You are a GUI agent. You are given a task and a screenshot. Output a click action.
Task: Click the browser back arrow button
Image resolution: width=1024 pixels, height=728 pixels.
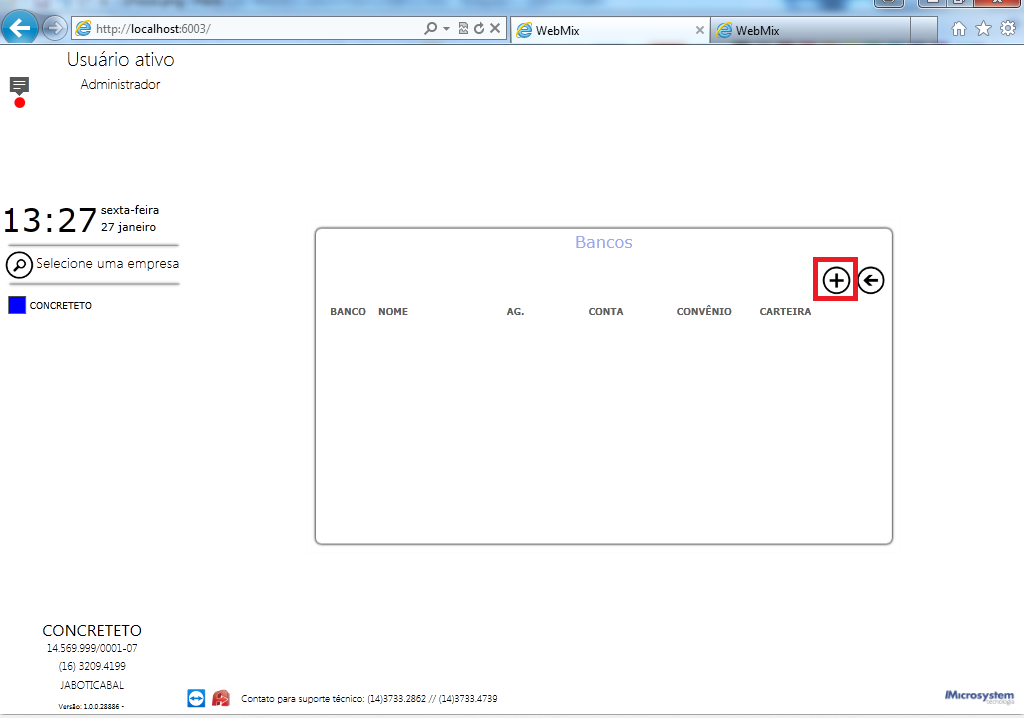[20, 28]
